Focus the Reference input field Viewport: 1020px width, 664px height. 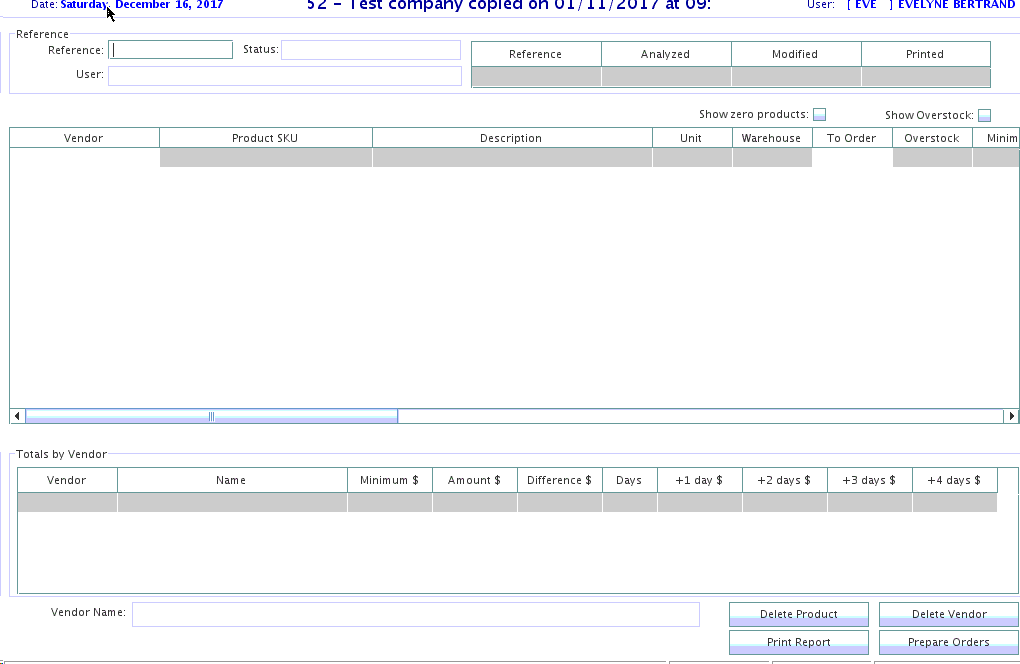[171, 50]
